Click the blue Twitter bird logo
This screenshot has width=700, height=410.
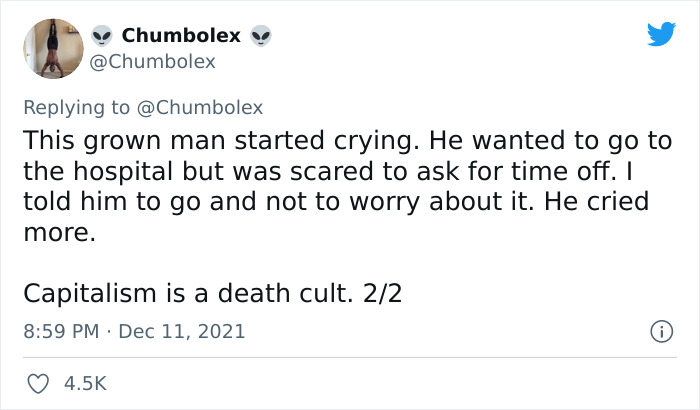[661, 33]
